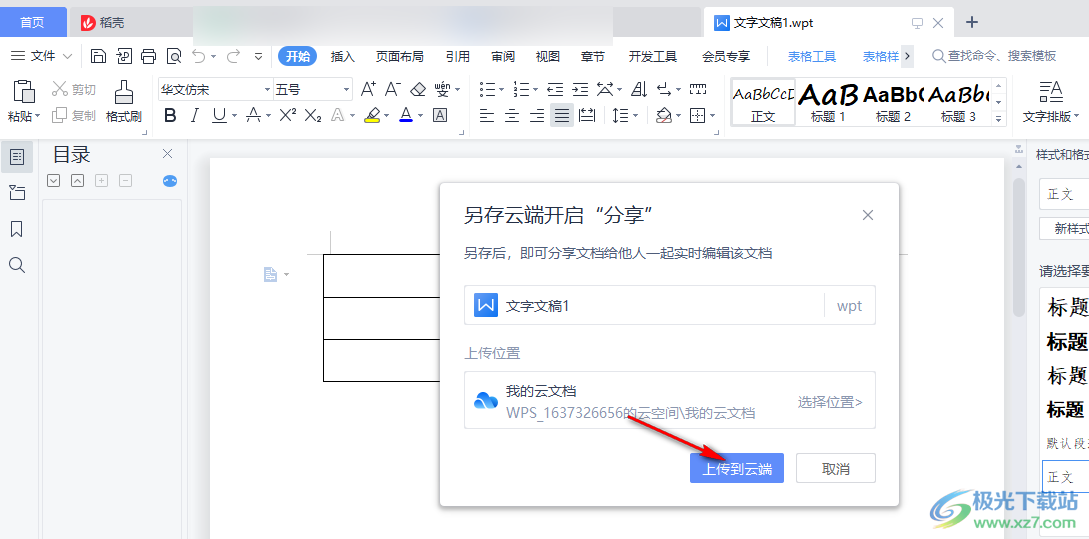Apply the 标题 1 style

828,102
